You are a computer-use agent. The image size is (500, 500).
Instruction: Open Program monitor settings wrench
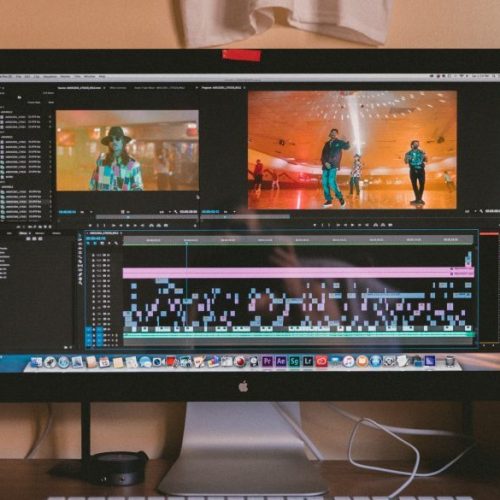click(x=481, y=211)
